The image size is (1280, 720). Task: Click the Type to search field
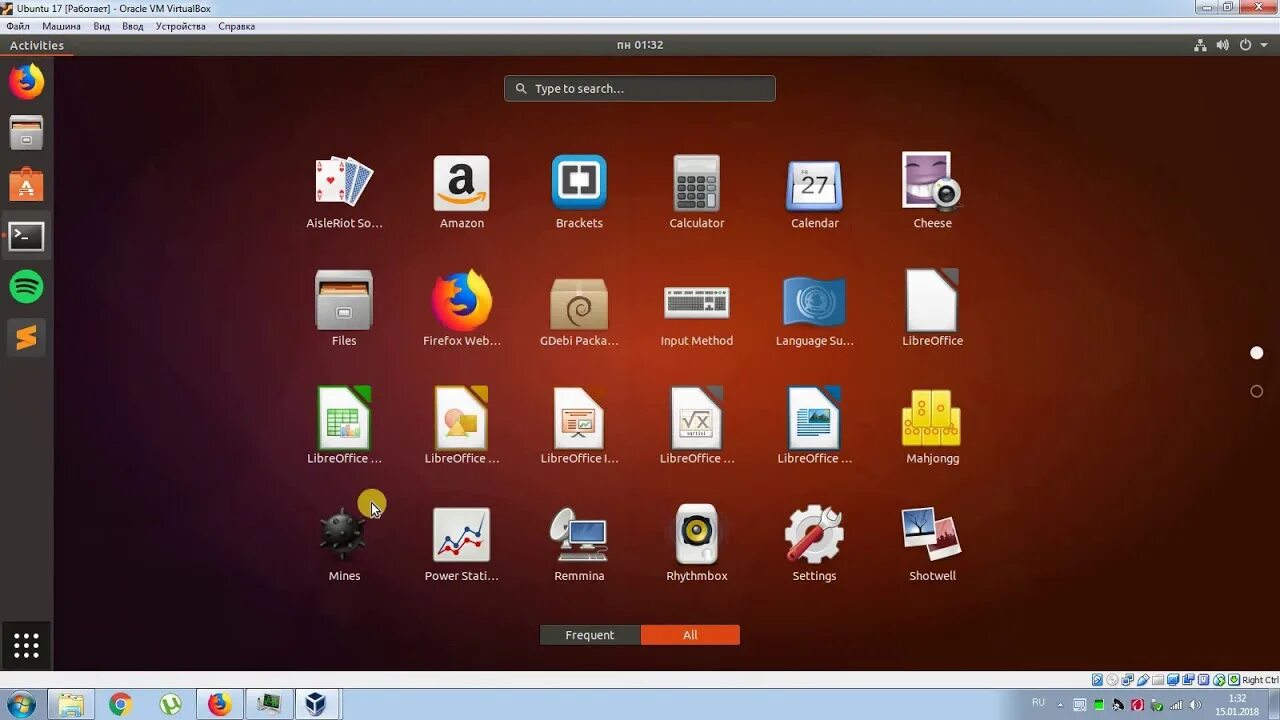coord(640,89)
